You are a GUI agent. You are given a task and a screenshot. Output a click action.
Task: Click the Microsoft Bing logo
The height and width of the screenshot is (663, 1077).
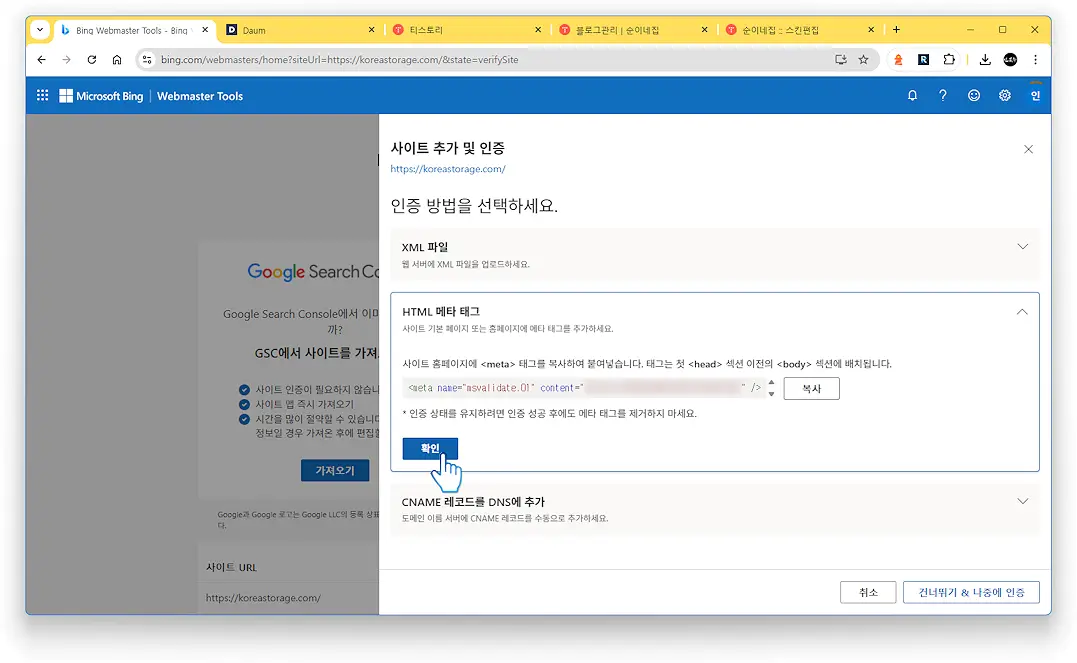pos(100,95)
